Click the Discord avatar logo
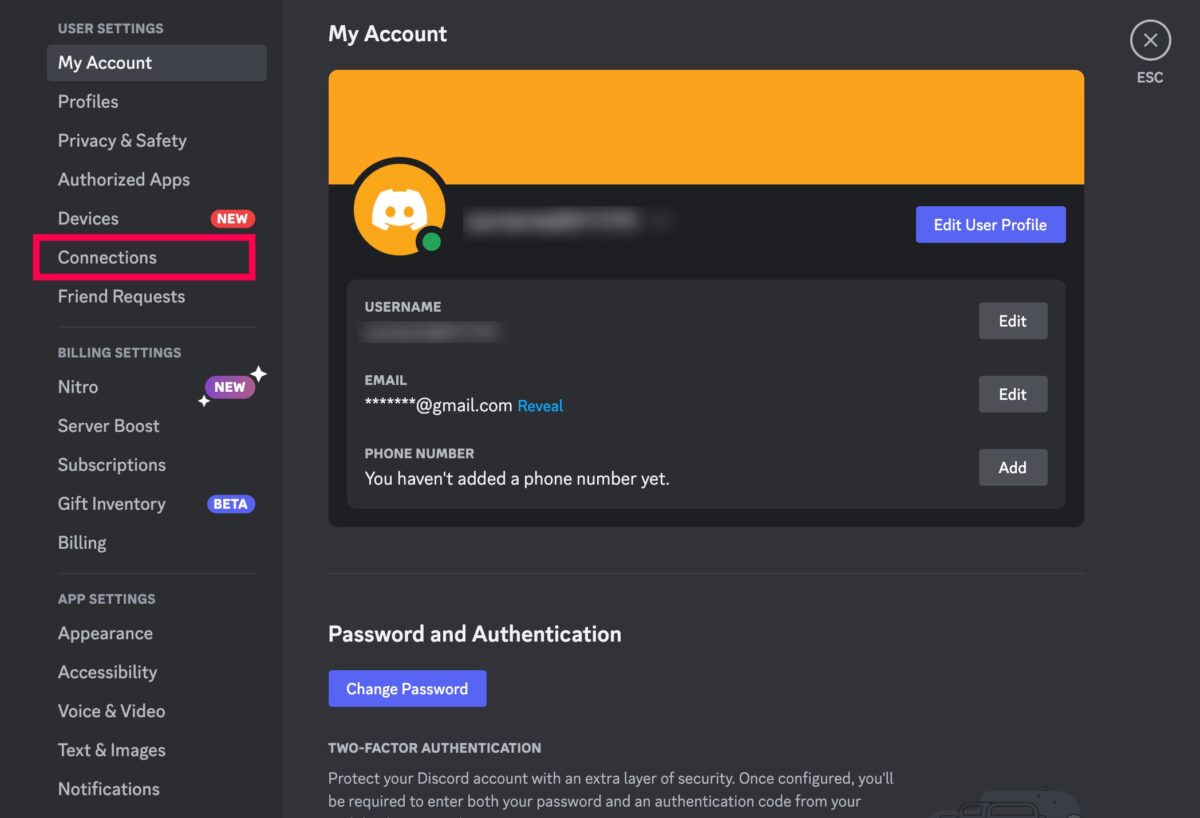1200x818 pixels. pos(399,209)
